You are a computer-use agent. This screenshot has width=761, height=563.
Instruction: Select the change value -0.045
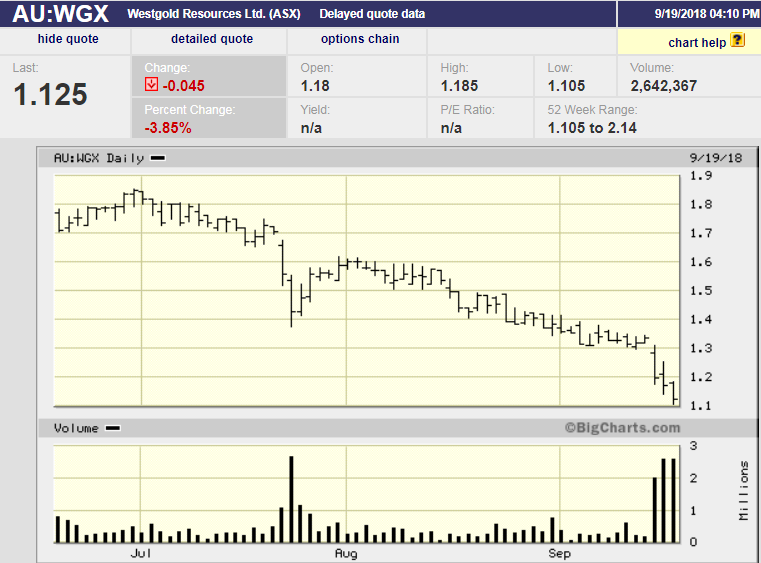coord(183,86)
